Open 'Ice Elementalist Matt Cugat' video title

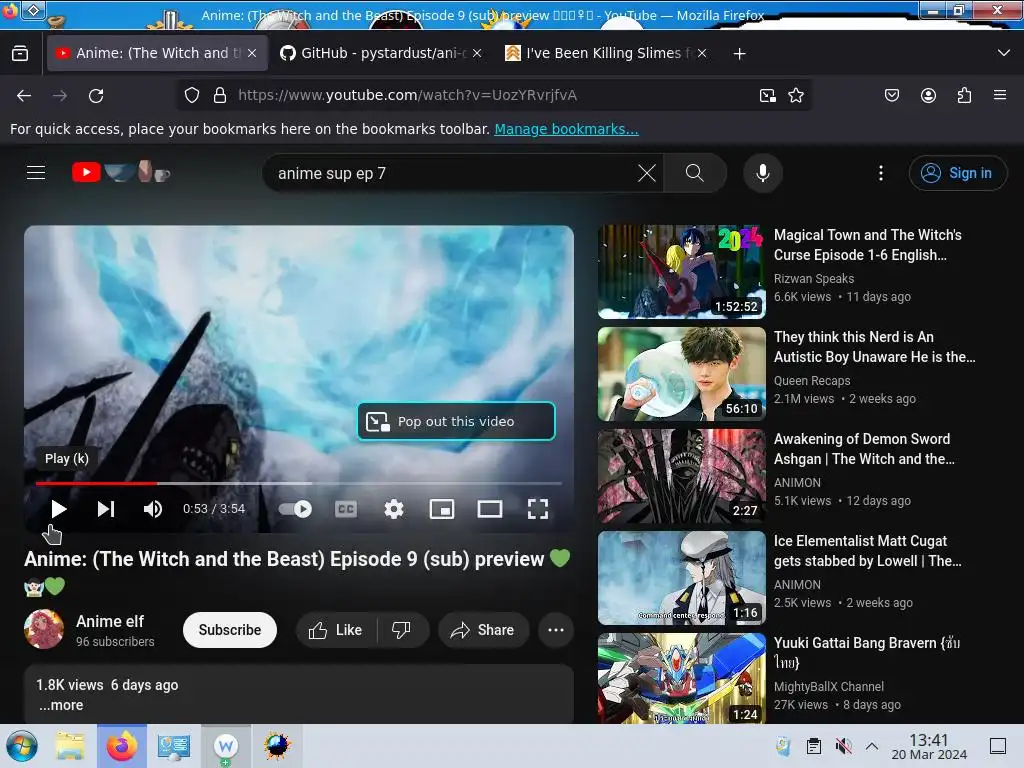tap(867, 551)
